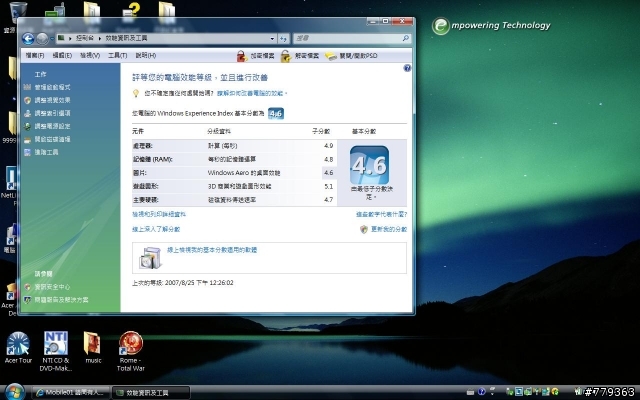This screenshot has width=640, height=400.
Task: Open the 檔案(F) menu
Action: click(35, 56)
